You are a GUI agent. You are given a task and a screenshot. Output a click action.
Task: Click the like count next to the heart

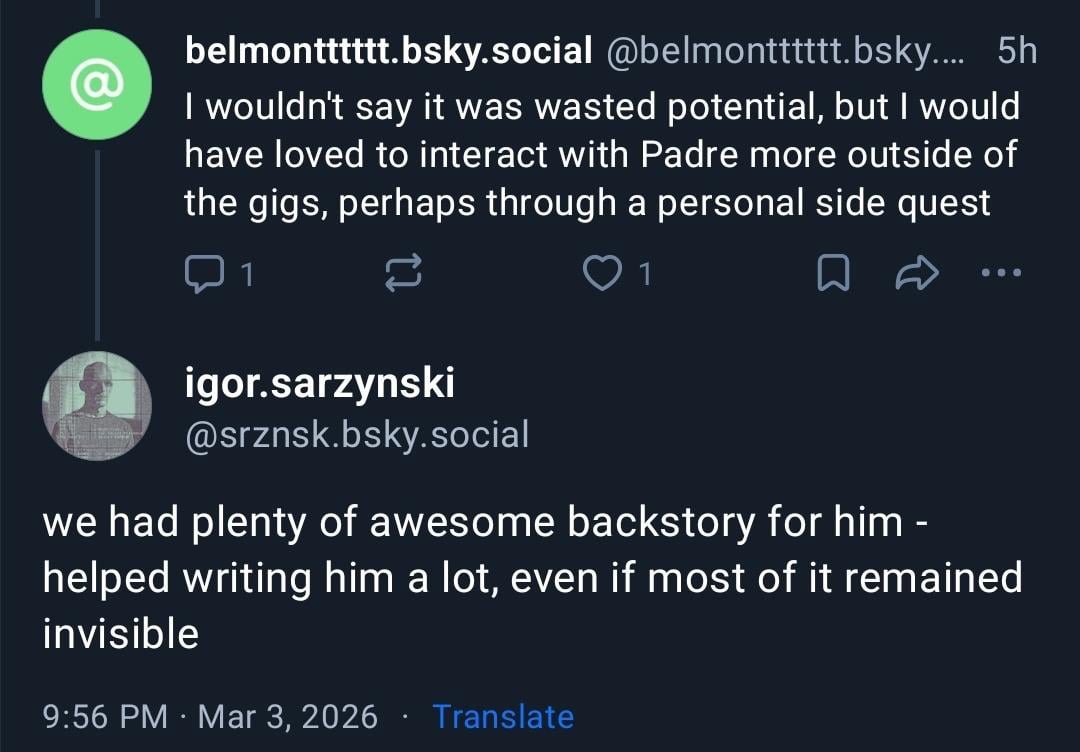[x=645, y=274]
